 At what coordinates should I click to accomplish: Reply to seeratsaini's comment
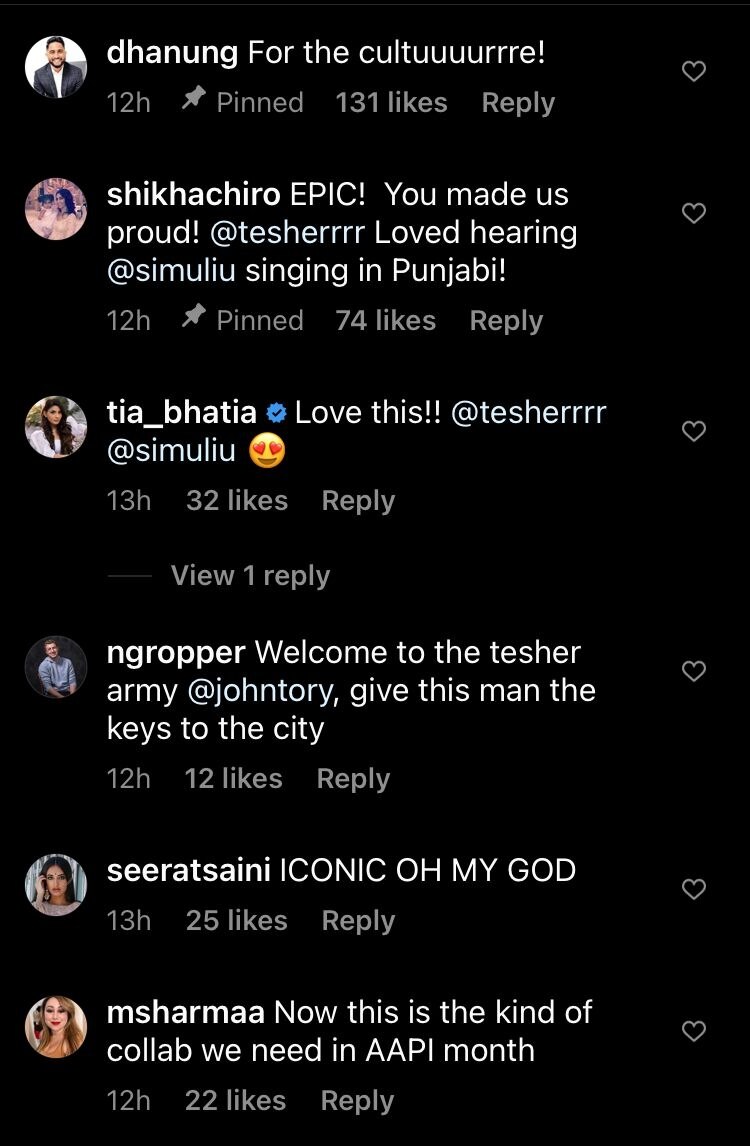(358, 921)
